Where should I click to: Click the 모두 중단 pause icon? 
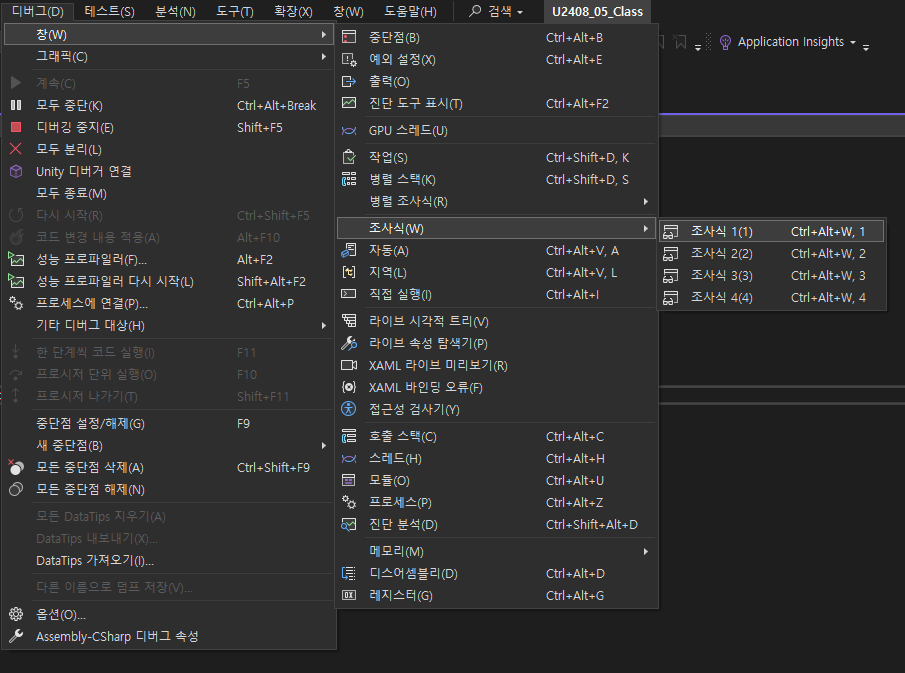pos(16,106)
